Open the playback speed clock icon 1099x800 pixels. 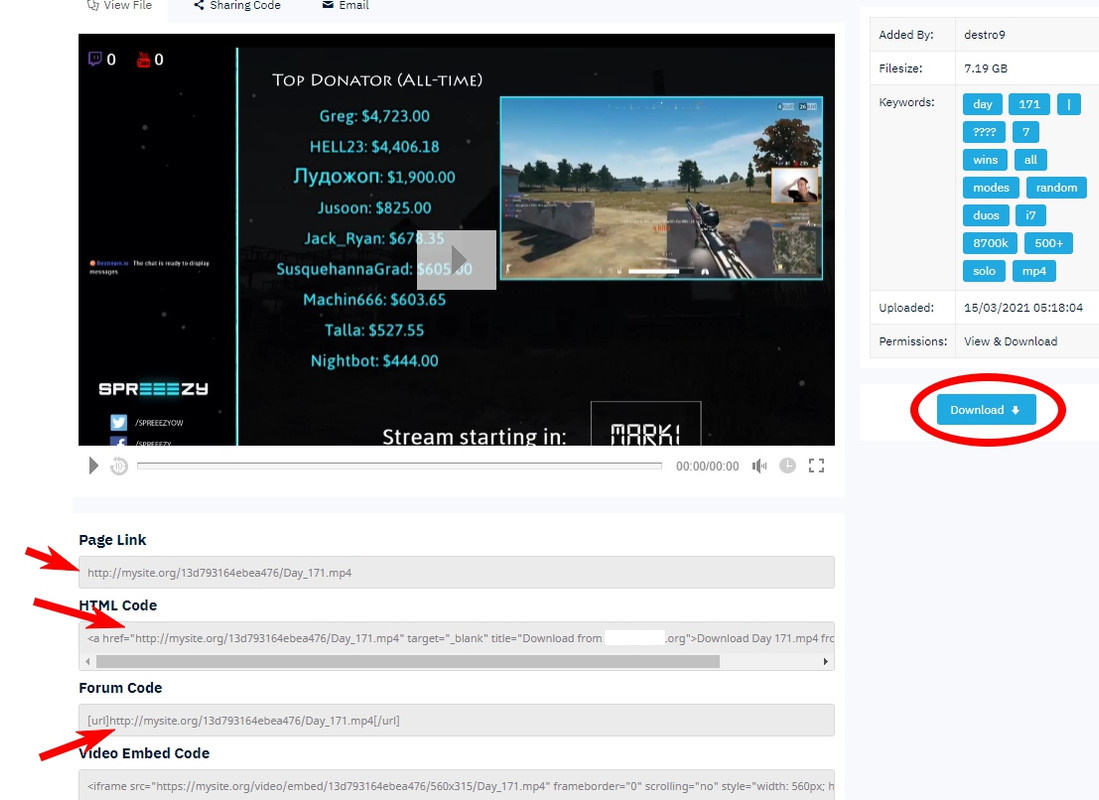coord(788,466)
